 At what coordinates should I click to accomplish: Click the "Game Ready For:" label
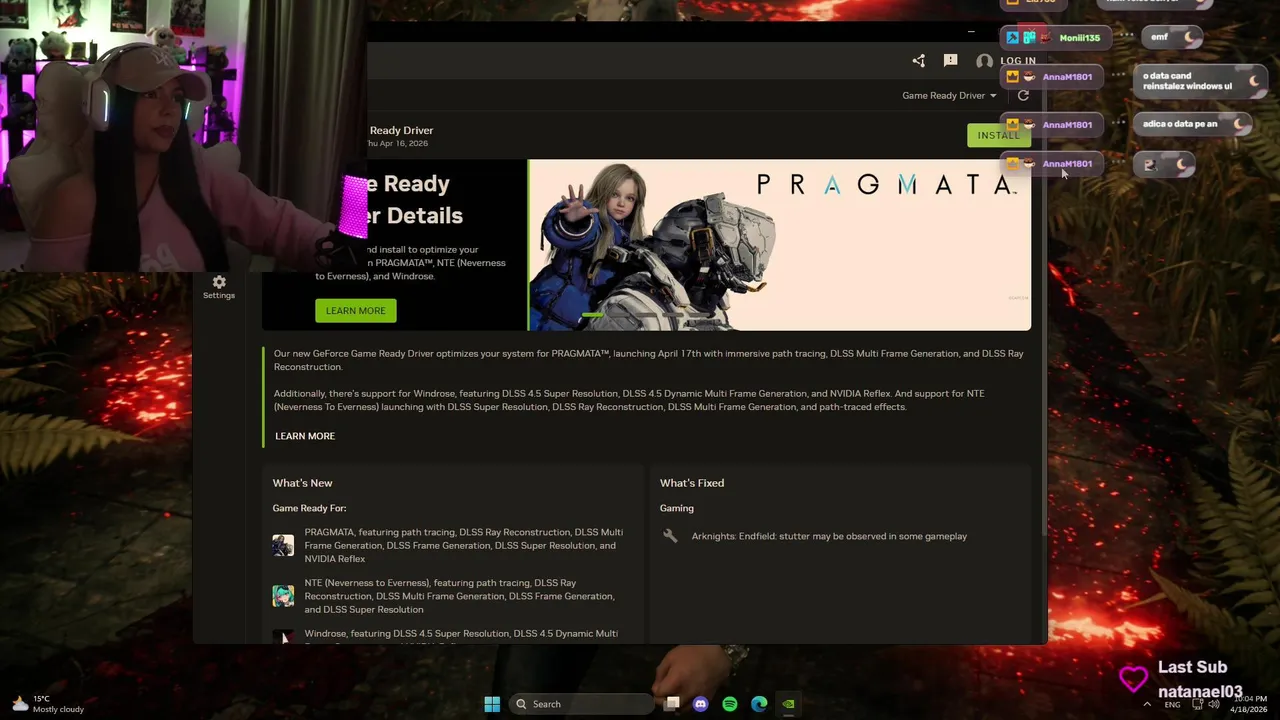pyautogui.click(x=309, y=508)
